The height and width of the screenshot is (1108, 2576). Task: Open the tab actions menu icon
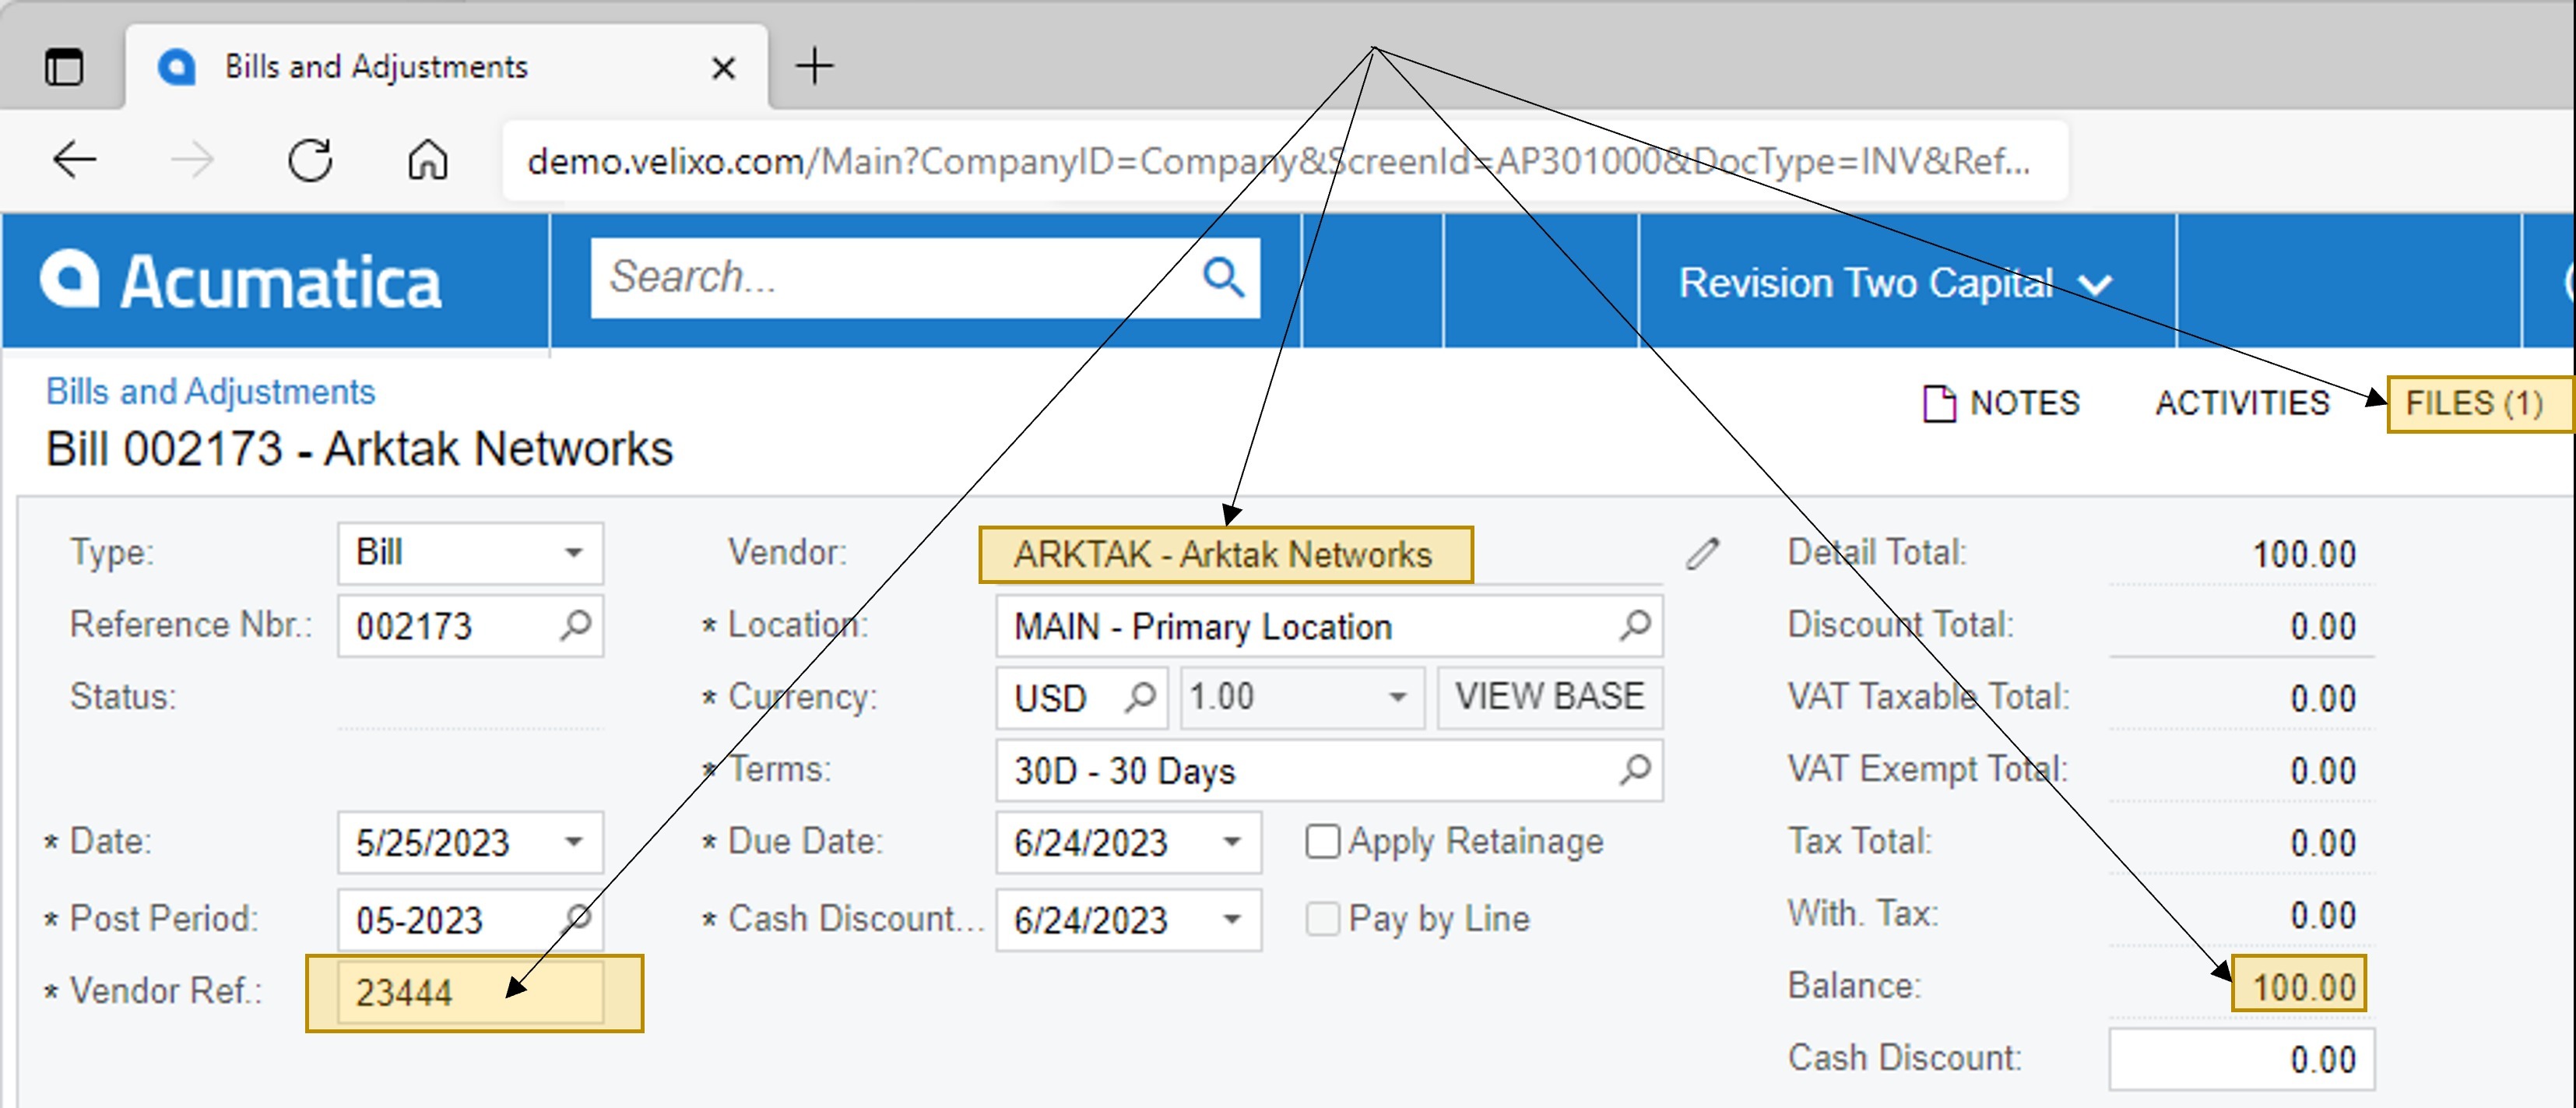click(x=65, y=67)
